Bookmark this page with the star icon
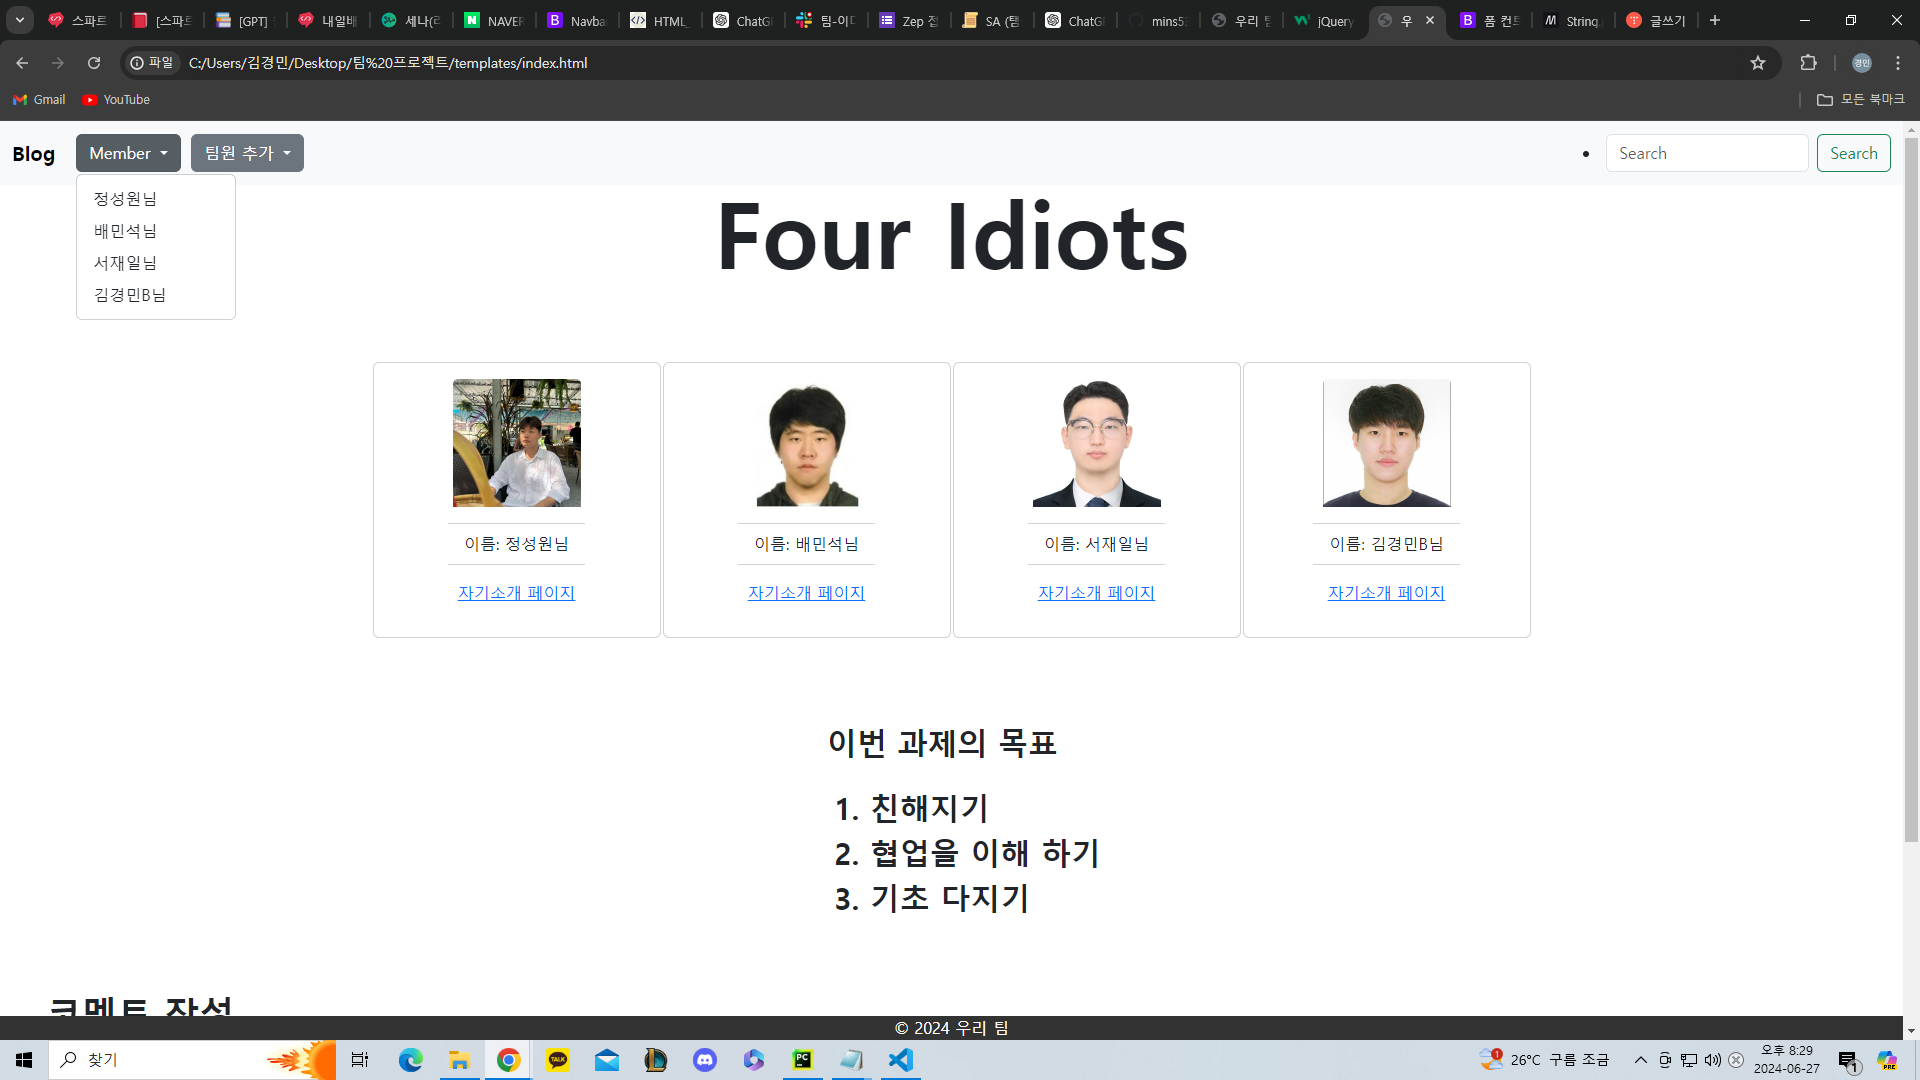 coord(1758,63)
